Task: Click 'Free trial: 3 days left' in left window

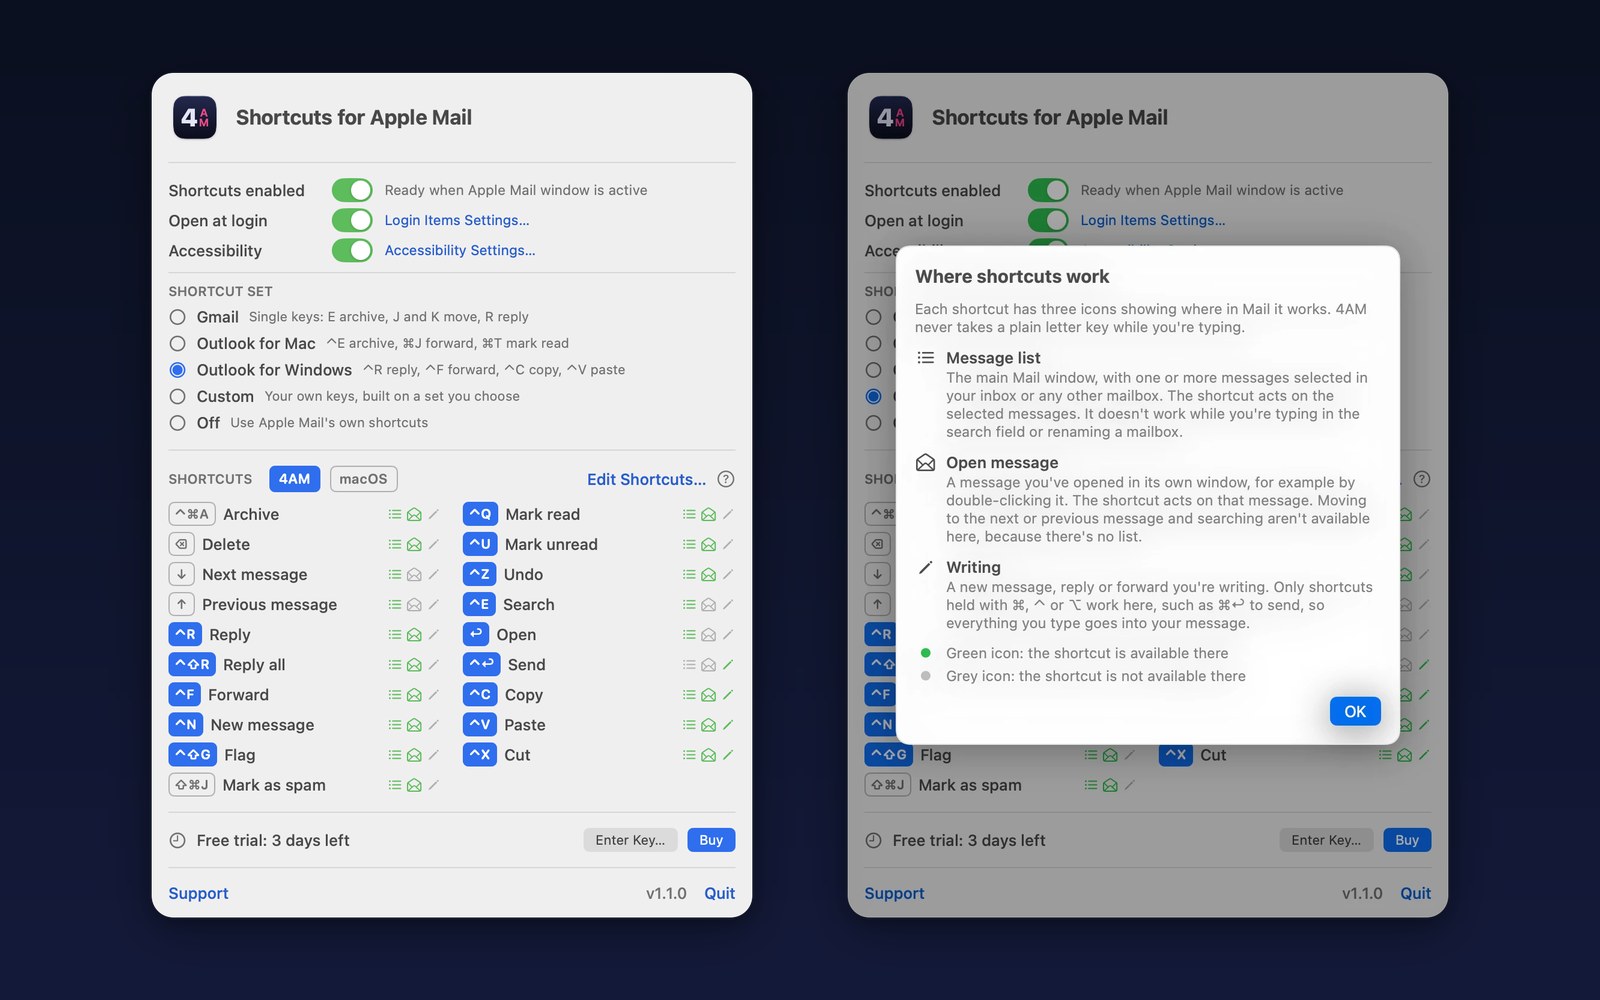Action: coord(273,840)
